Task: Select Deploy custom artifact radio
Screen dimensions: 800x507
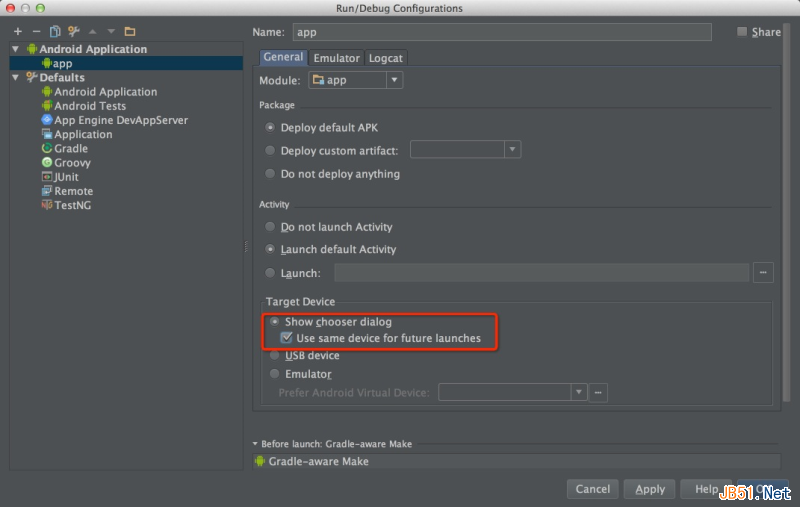Action: point(270,150)
